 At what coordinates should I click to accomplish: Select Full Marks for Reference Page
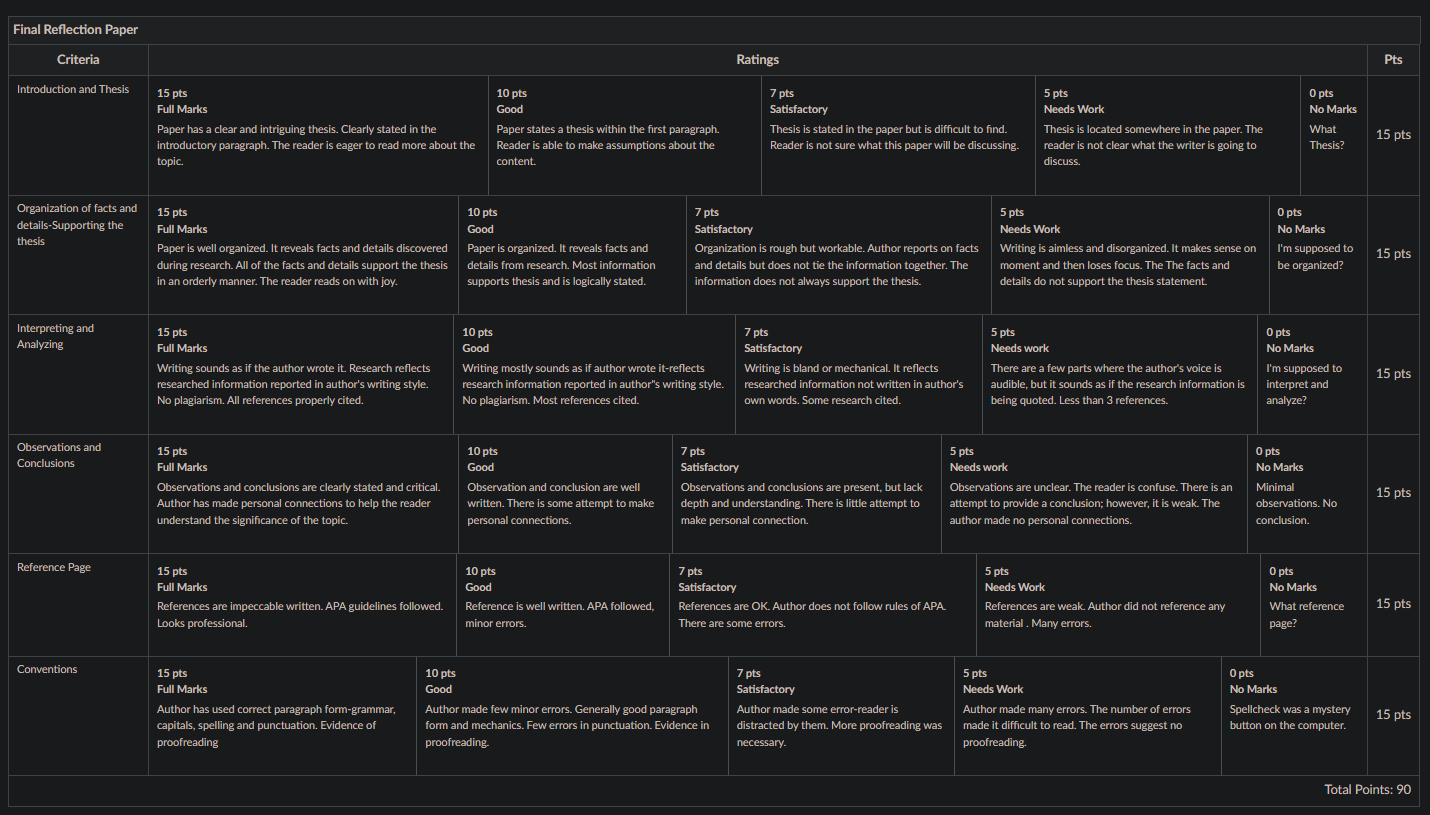[303, 604]
